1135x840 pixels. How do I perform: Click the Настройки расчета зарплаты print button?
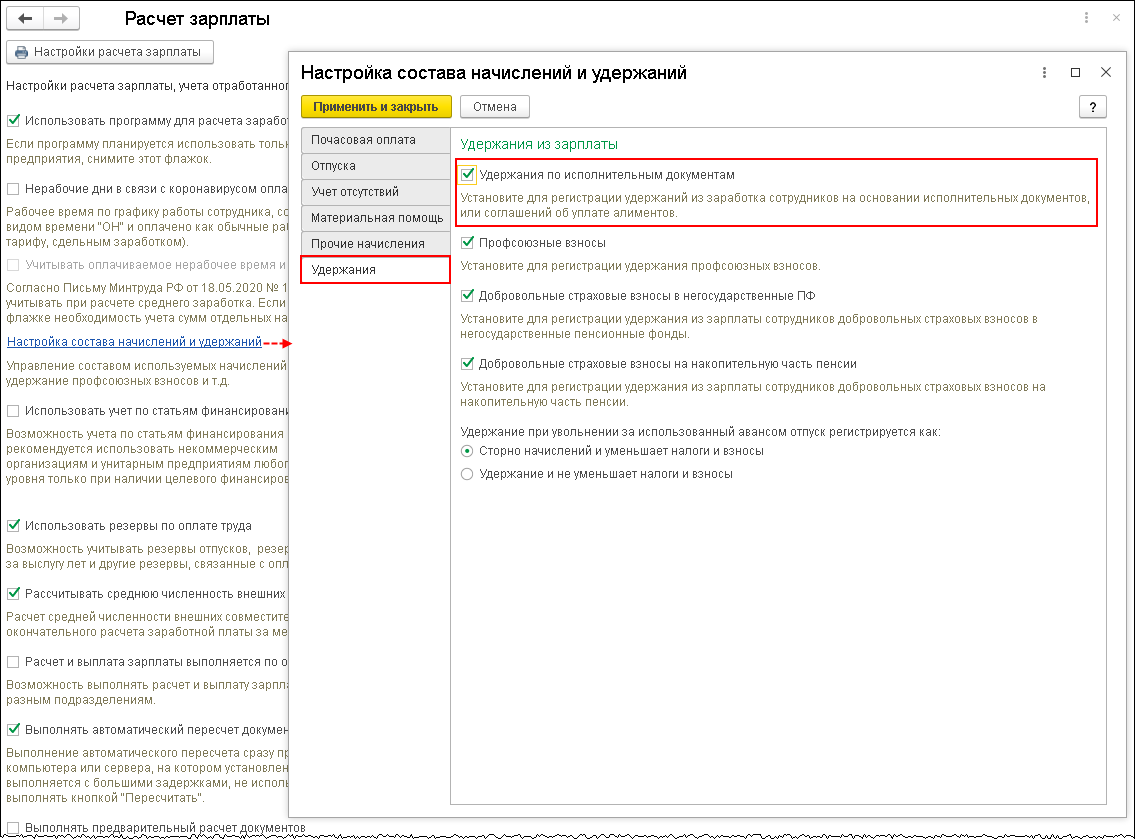point(109,52)
